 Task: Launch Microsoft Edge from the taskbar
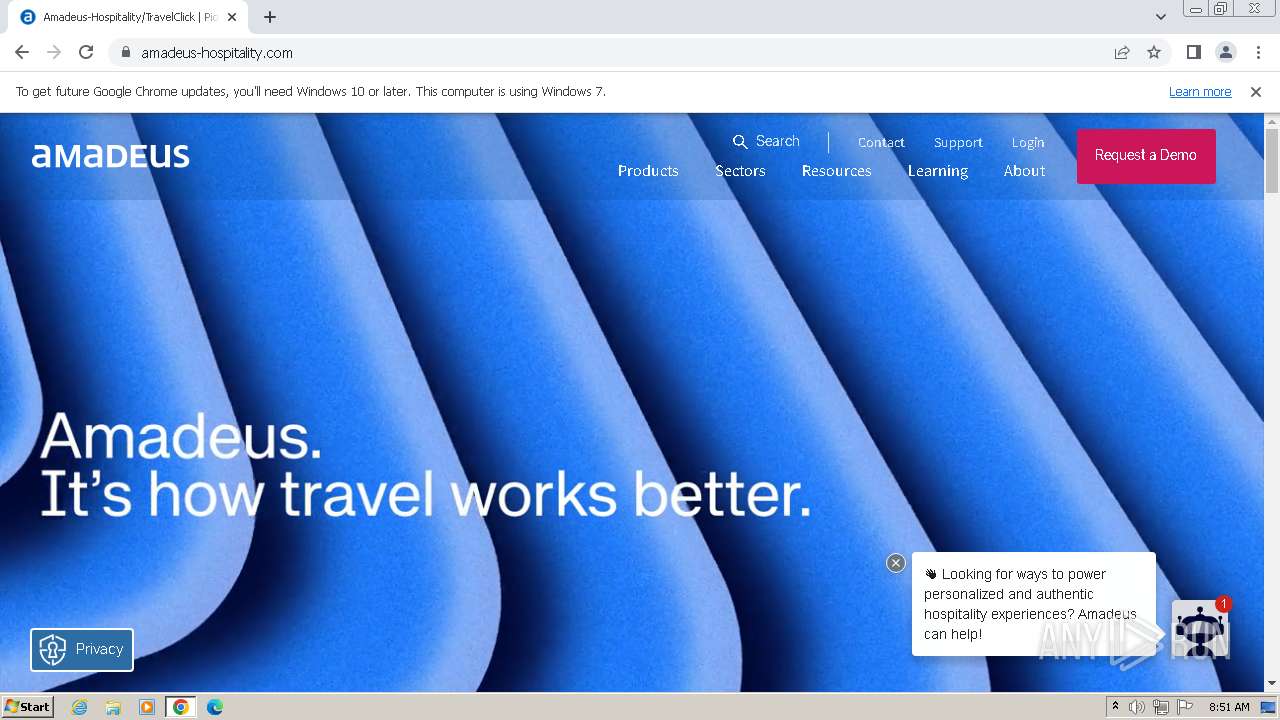215,707
